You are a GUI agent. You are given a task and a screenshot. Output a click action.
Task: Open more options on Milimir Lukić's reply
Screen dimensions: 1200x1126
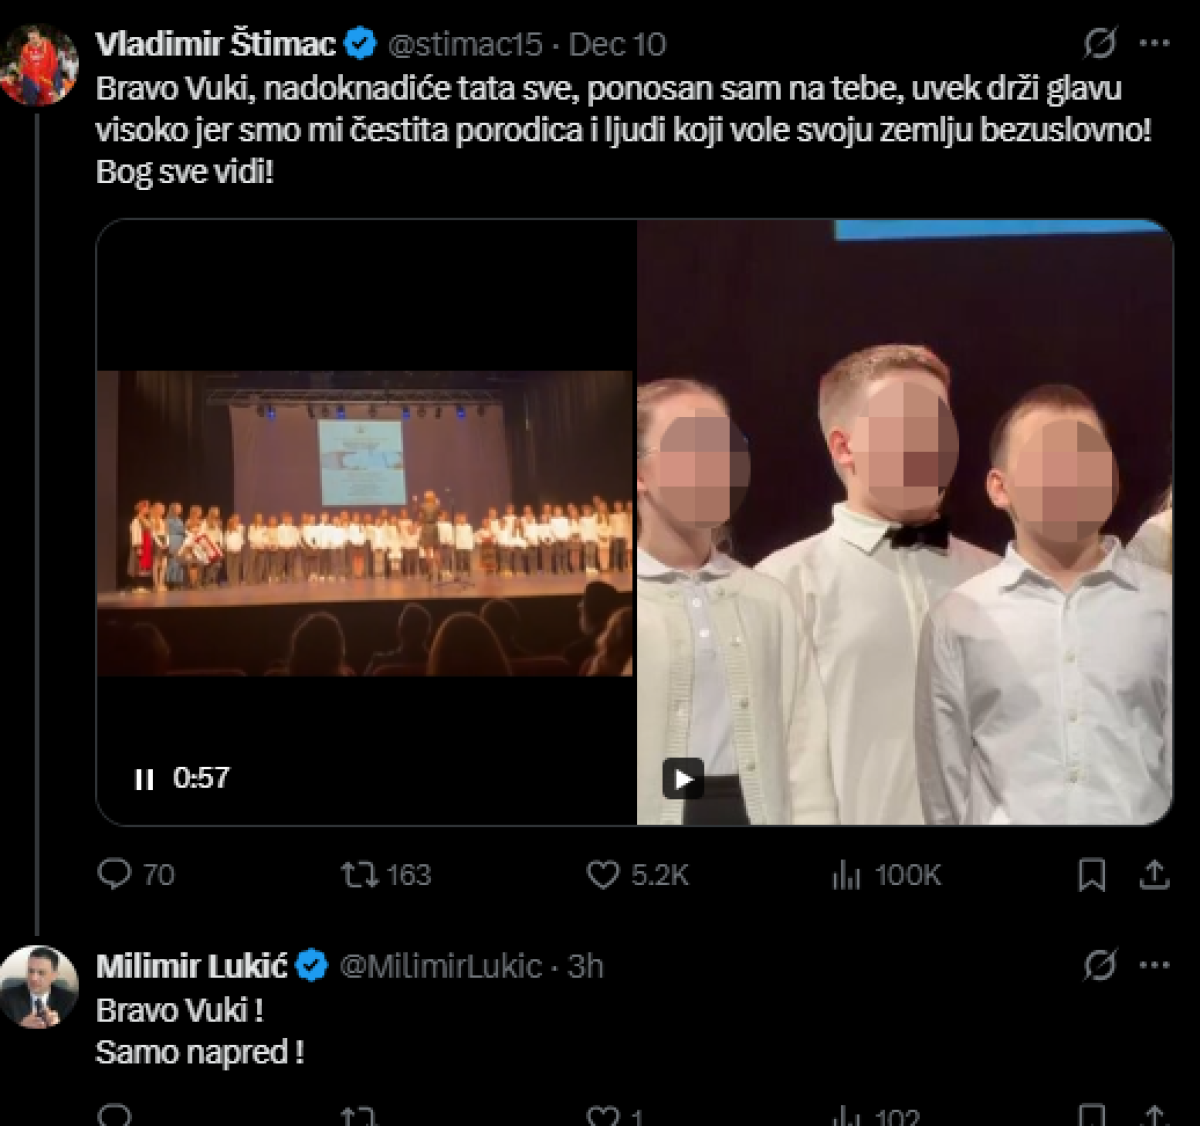1155,966
